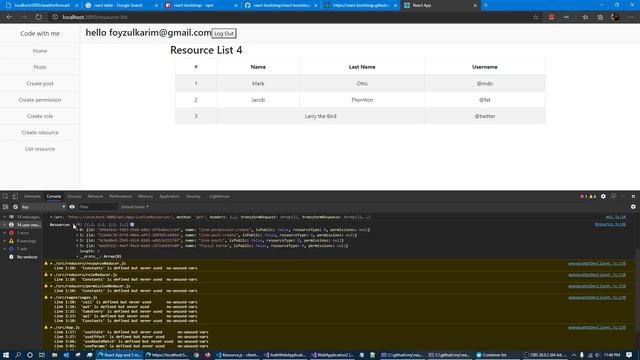Viewport: 640px width, 360px height.
Task: Switch to the Application DevTools tab
Action: tap(169, 196)
